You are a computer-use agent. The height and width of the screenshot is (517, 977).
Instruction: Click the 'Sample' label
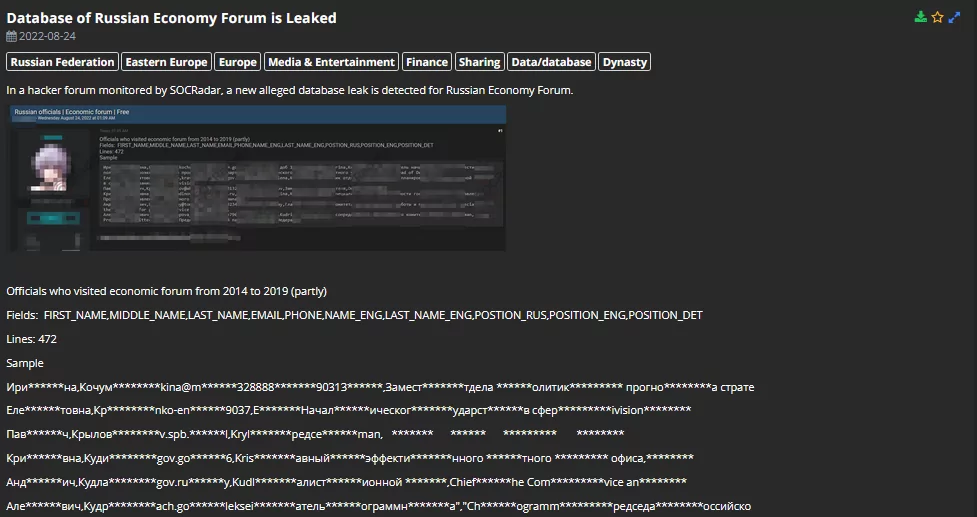point(25,363)
